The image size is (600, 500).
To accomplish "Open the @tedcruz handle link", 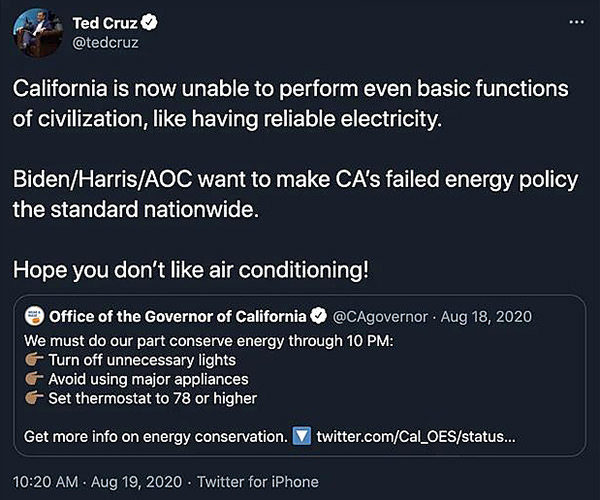I will [x=105, y=42].
